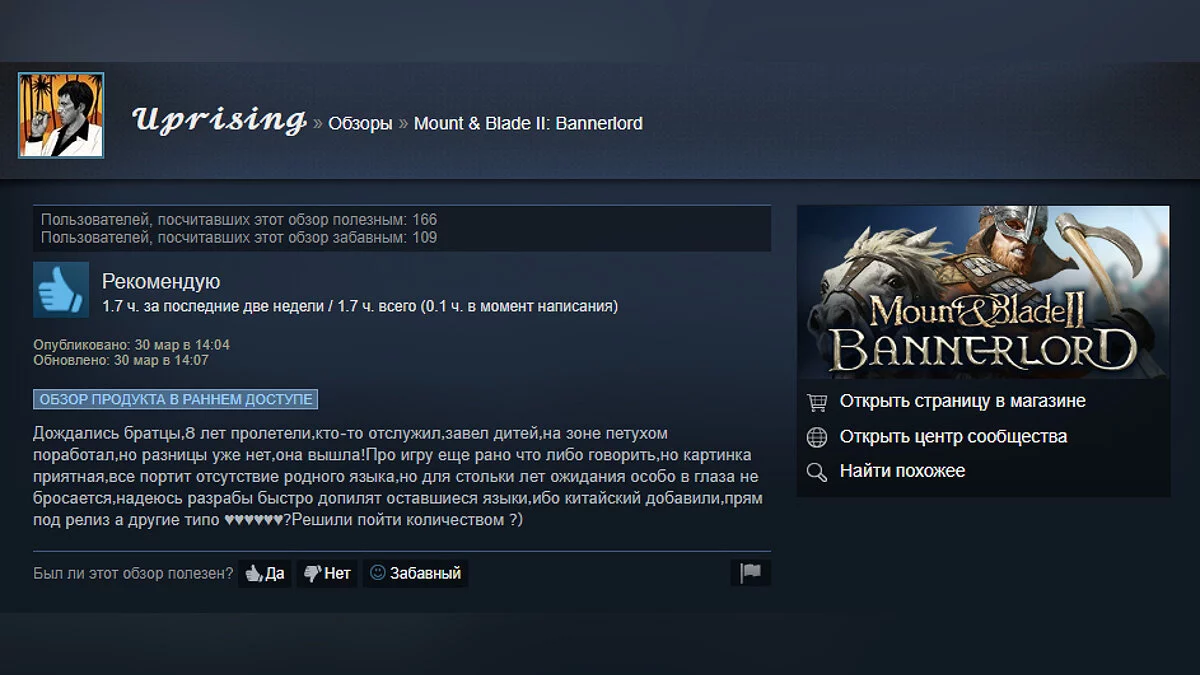
Task: Click the shopping cart icon
Action: pos(817,402)
